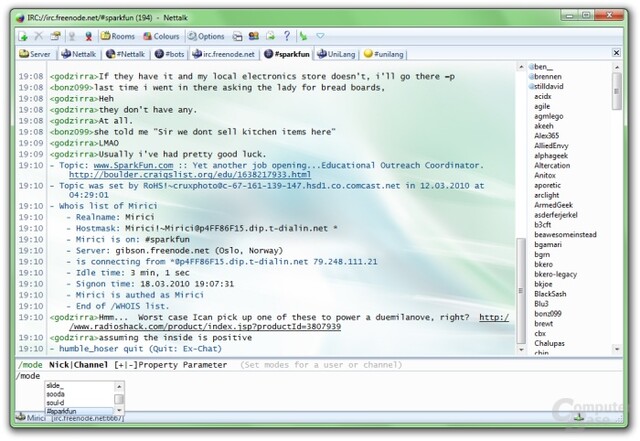Screen dimensions: 640x441
Task: Select user AlliedEnvy in the nick list
Action: [x=551, y=146]
